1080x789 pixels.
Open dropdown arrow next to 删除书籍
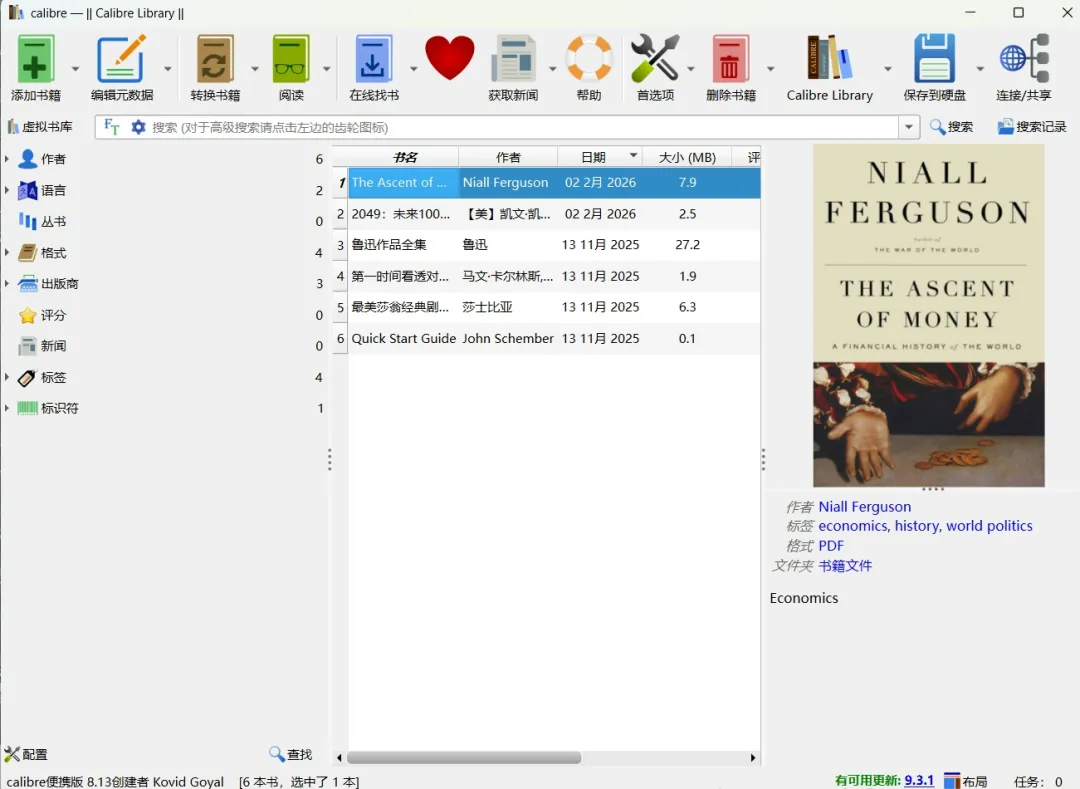pos(771,69)
